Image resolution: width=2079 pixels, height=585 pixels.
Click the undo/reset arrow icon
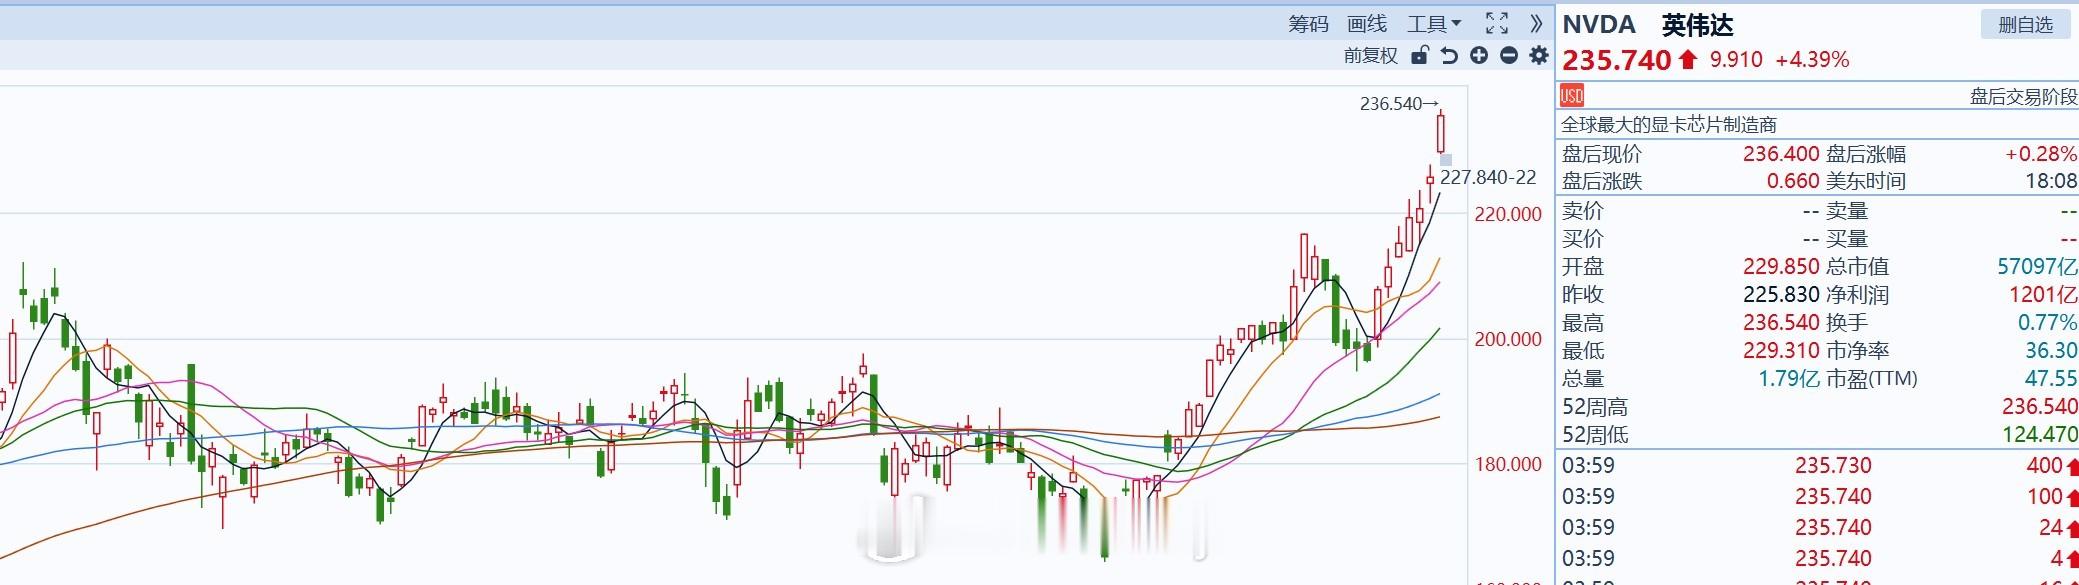1449,55
